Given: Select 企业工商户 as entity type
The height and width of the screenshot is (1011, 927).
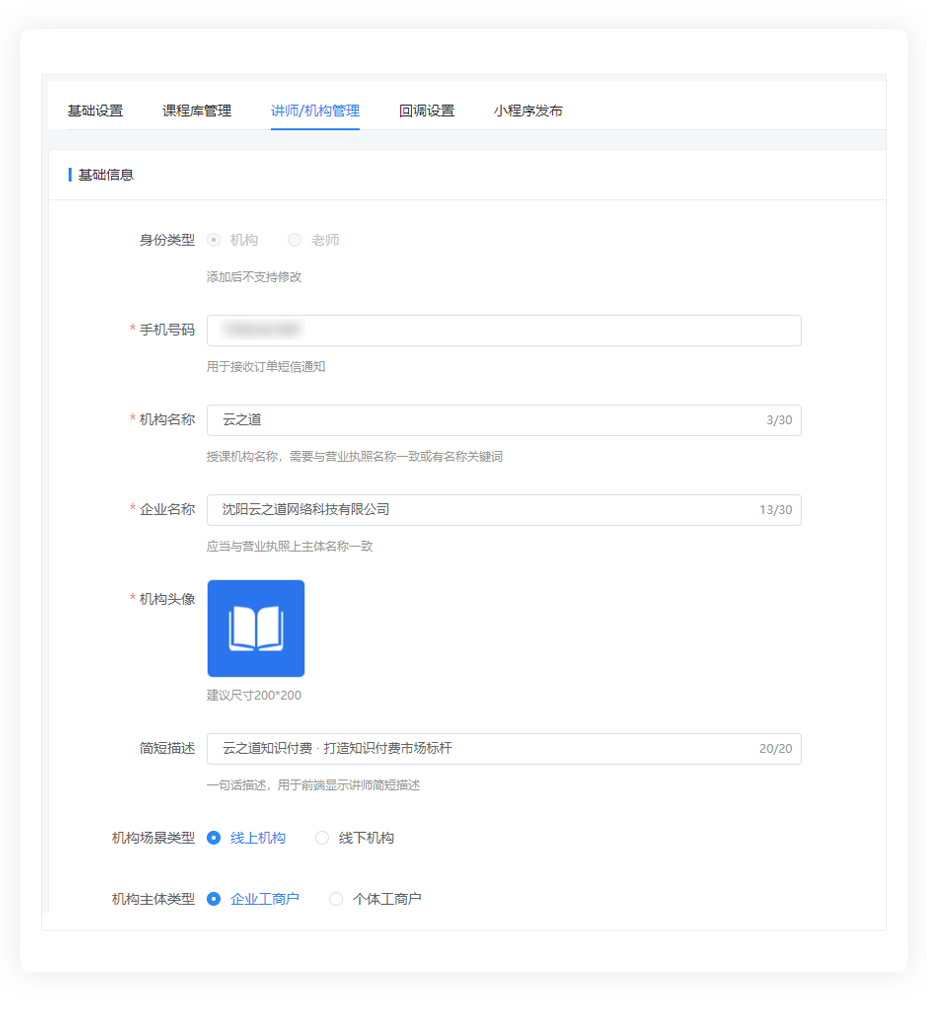Looking at the screenshot, I should tap(214, 899).
